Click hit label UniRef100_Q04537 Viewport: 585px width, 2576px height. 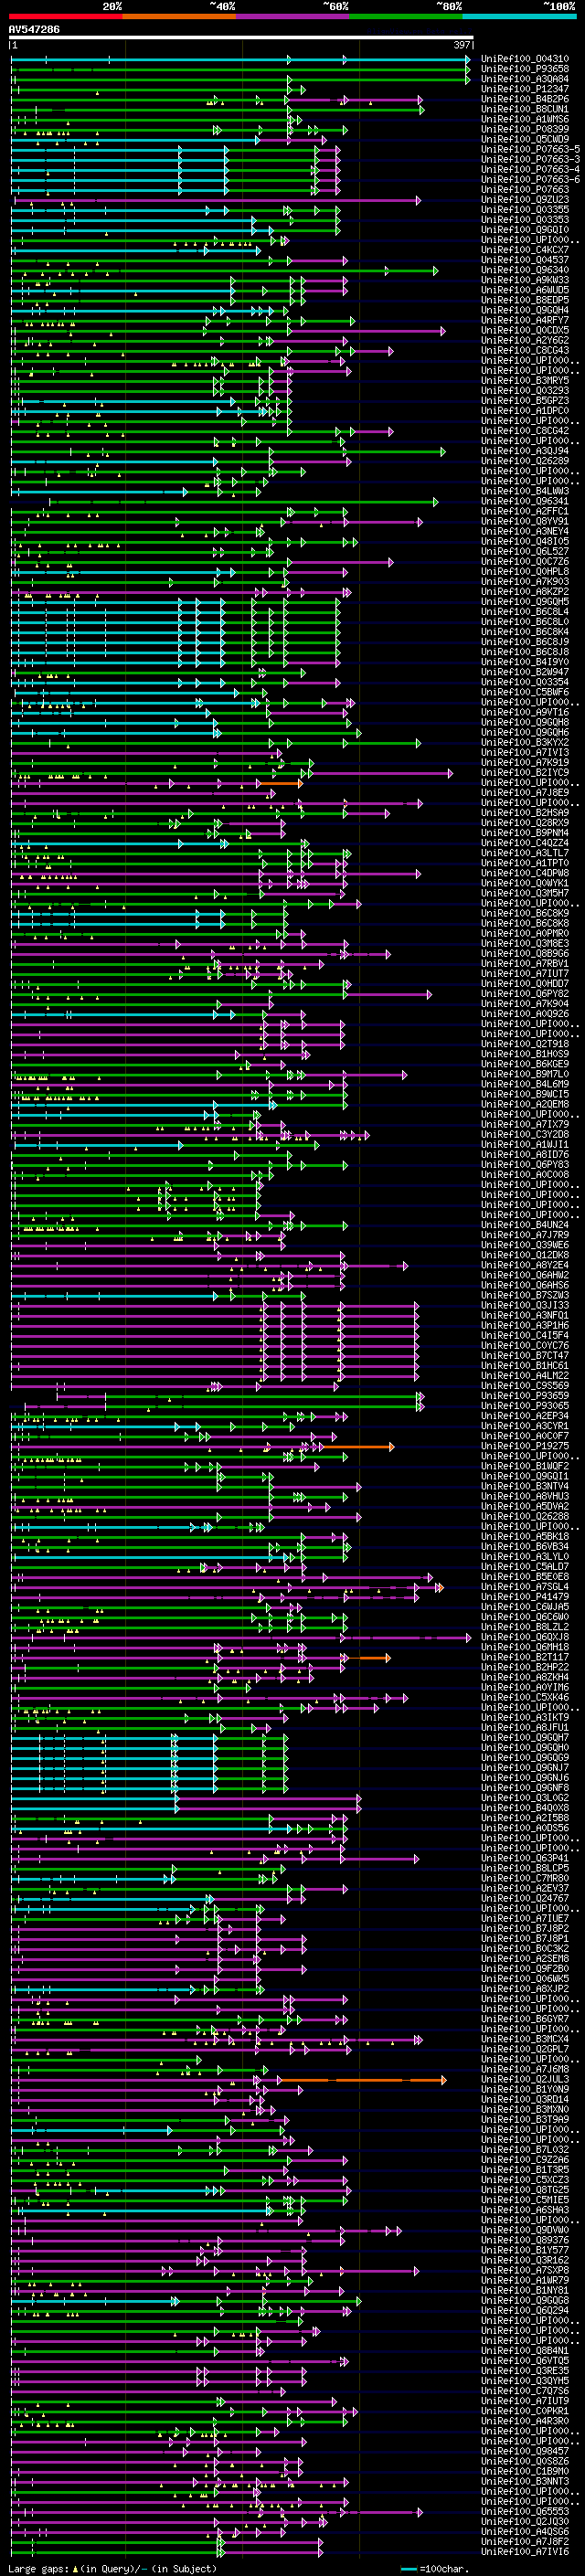click(525, 260)
